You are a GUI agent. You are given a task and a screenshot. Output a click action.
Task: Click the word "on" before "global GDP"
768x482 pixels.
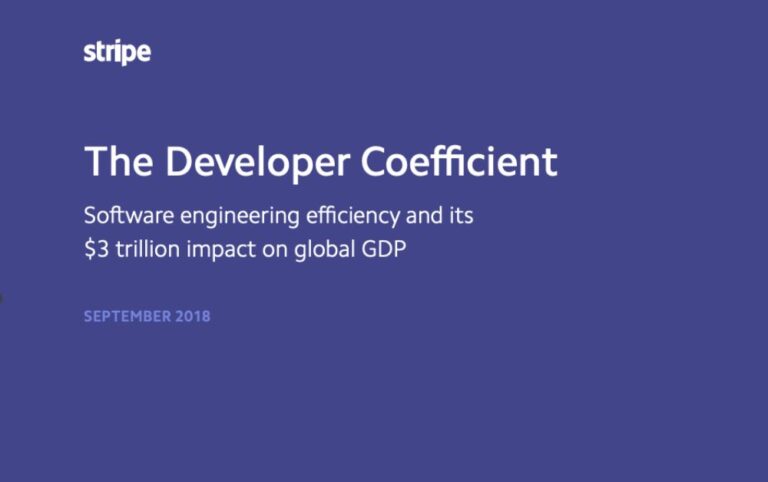(x=276, y=250)
